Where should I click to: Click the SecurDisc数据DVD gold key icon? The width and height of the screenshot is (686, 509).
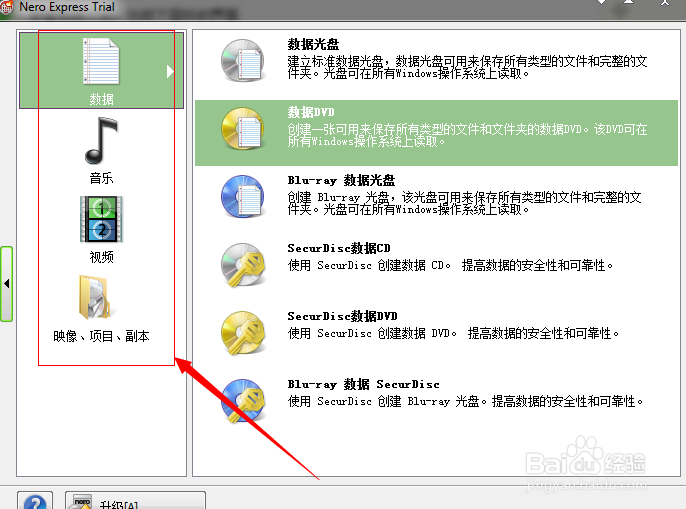(x=243, y=333)
